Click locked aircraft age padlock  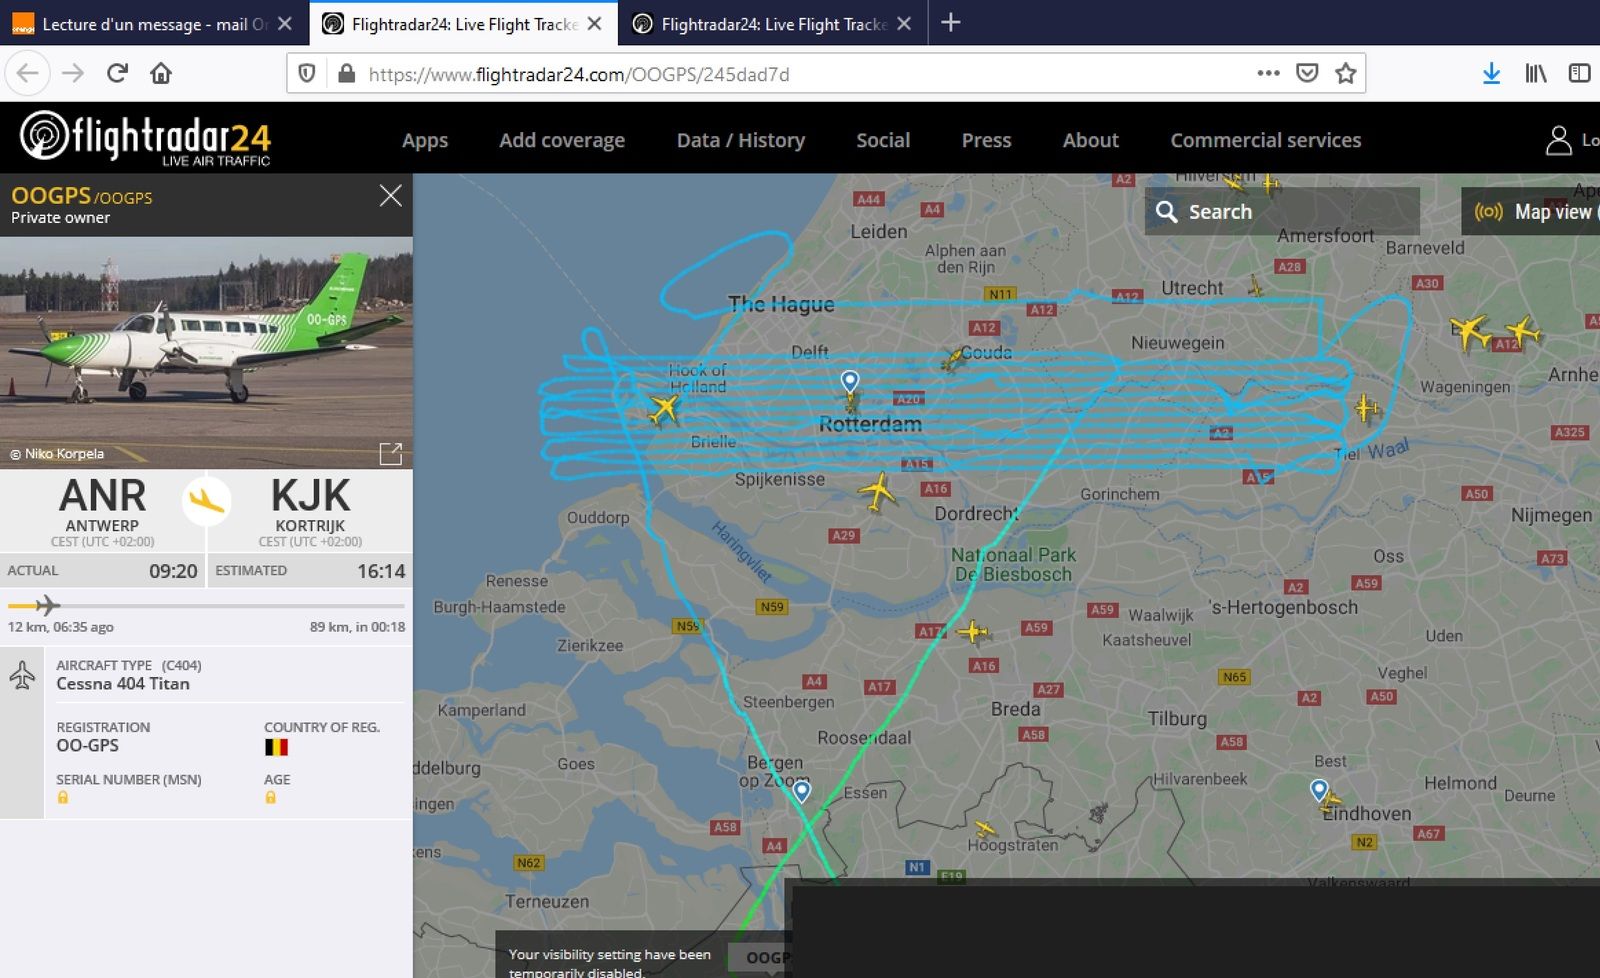point(270,797)
